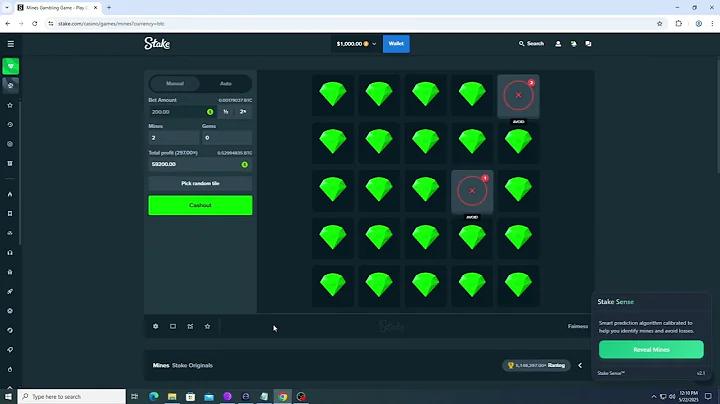Double the bet with 2× button

243,112
